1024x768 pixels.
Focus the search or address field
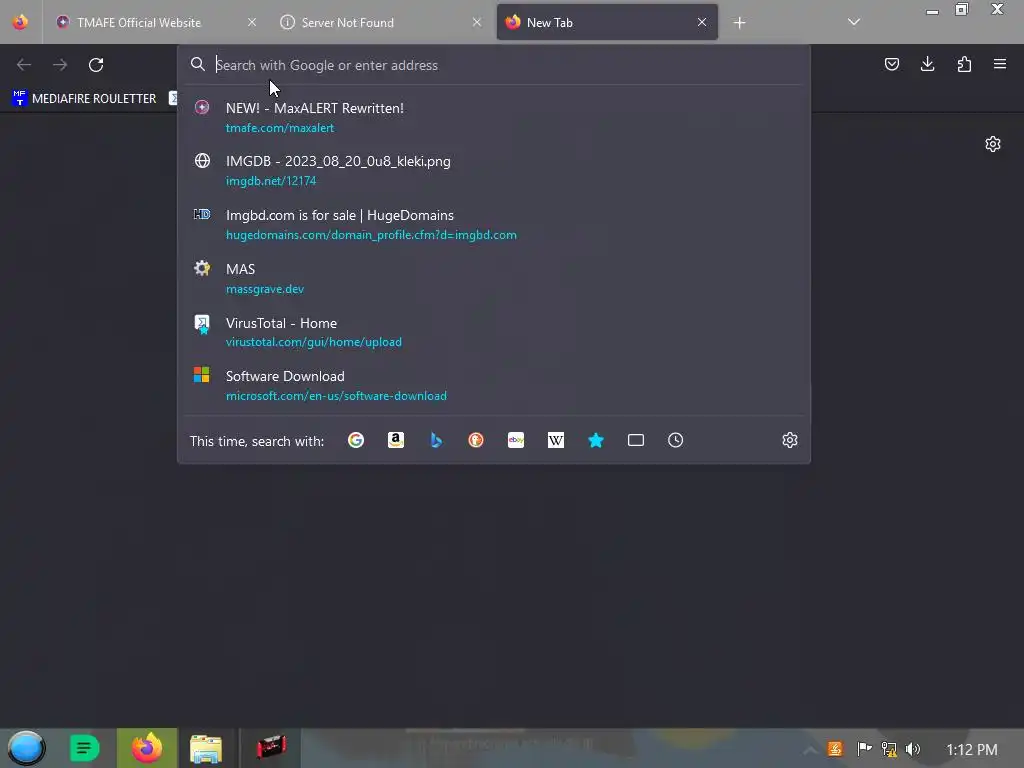494,65
